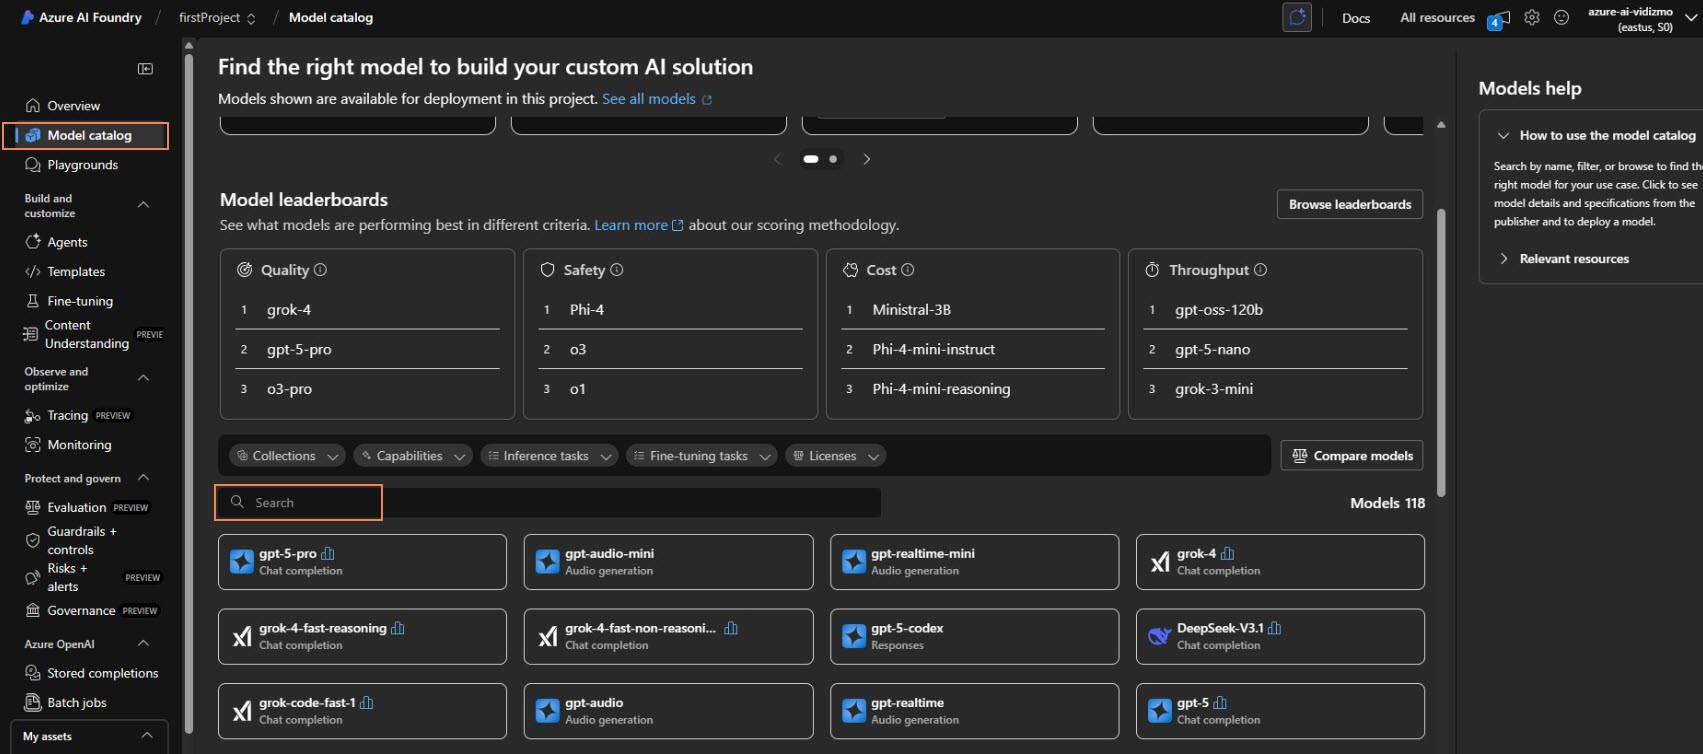Expand the Relevant resources section
Screen dimensions: 1703x754
click(x=1573, y=259)
